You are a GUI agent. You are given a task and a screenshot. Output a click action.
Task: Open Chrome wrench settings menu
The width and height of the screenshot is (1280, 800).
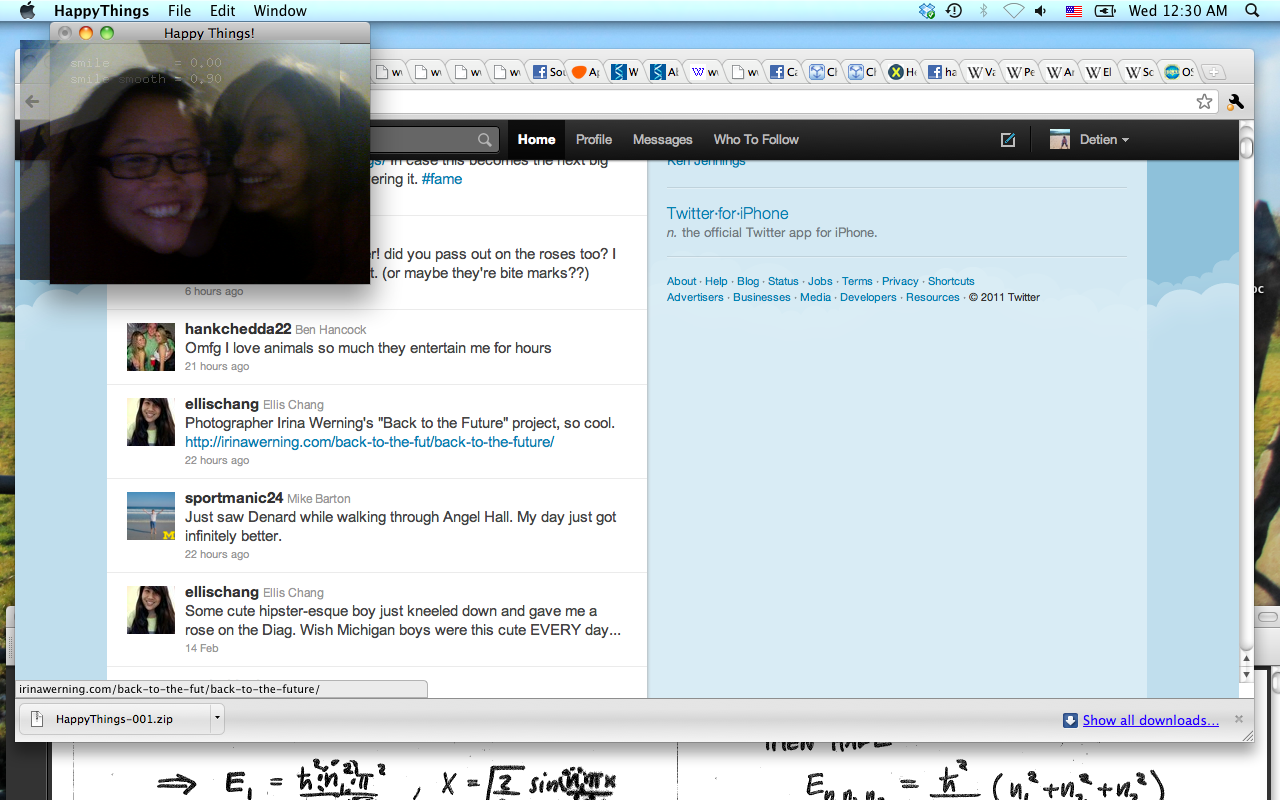pos(1235,101)
